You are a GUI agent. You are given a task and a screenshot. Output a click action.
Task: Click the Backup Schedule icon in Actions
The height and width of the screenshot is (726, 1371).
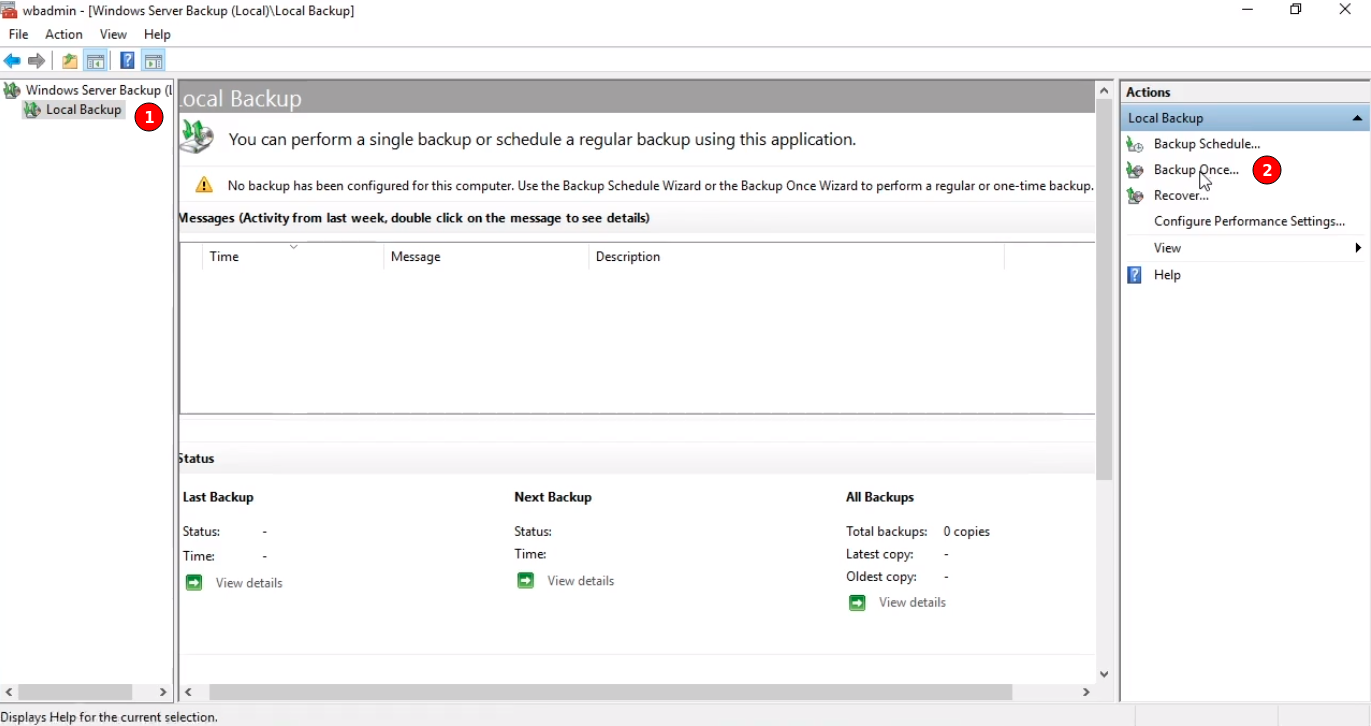click(x=1135, y=144)
